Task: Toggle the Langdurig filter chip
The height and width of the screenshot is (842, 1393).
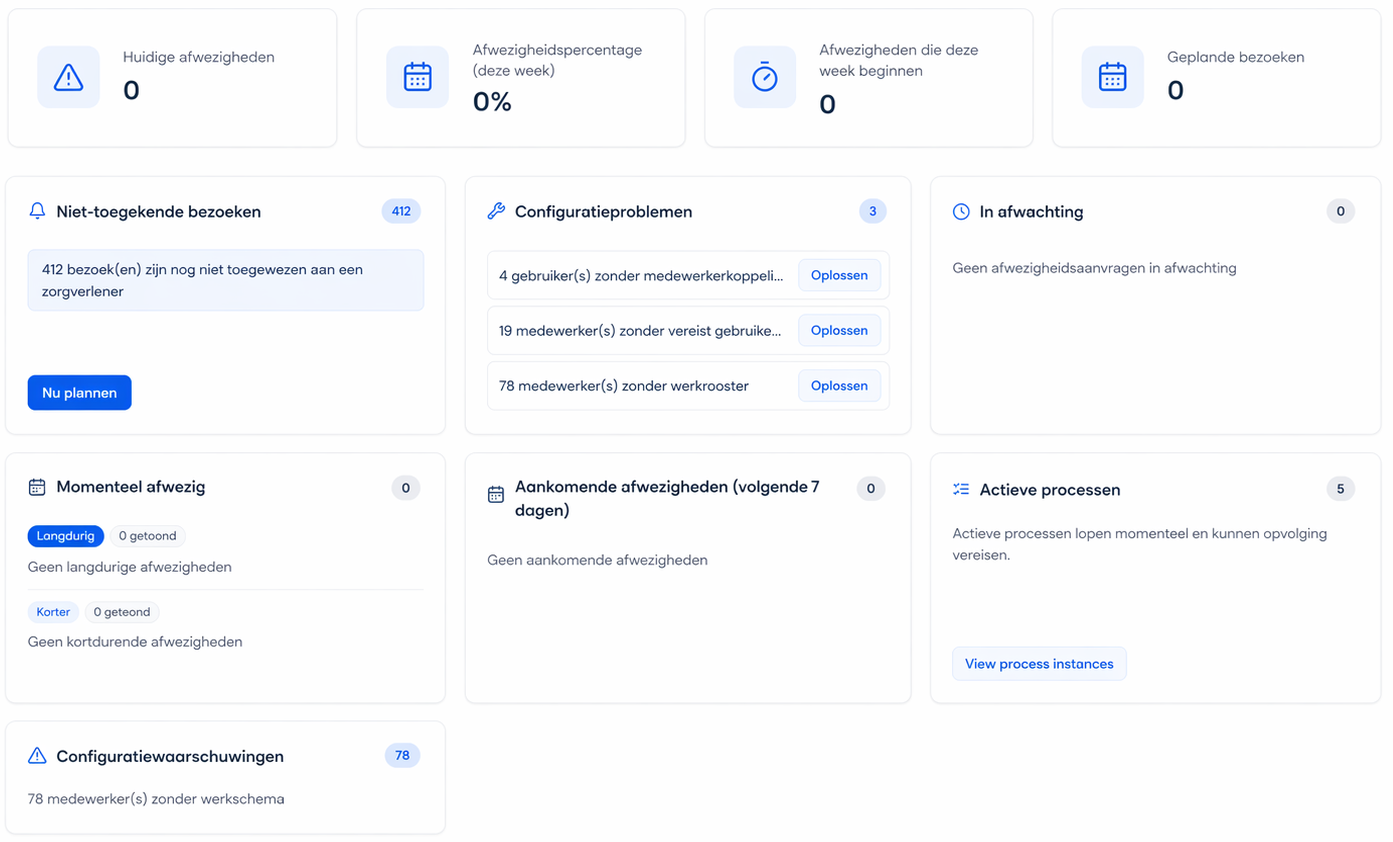Action: [65, 536]
